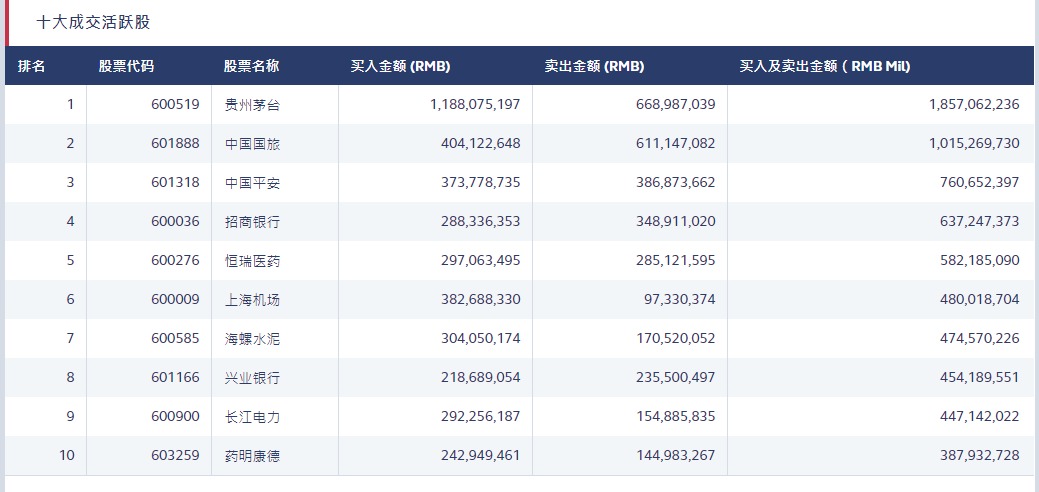Click the 招商银行 stock name
This screenshot has width=1039, height=492.
point(252,221)
